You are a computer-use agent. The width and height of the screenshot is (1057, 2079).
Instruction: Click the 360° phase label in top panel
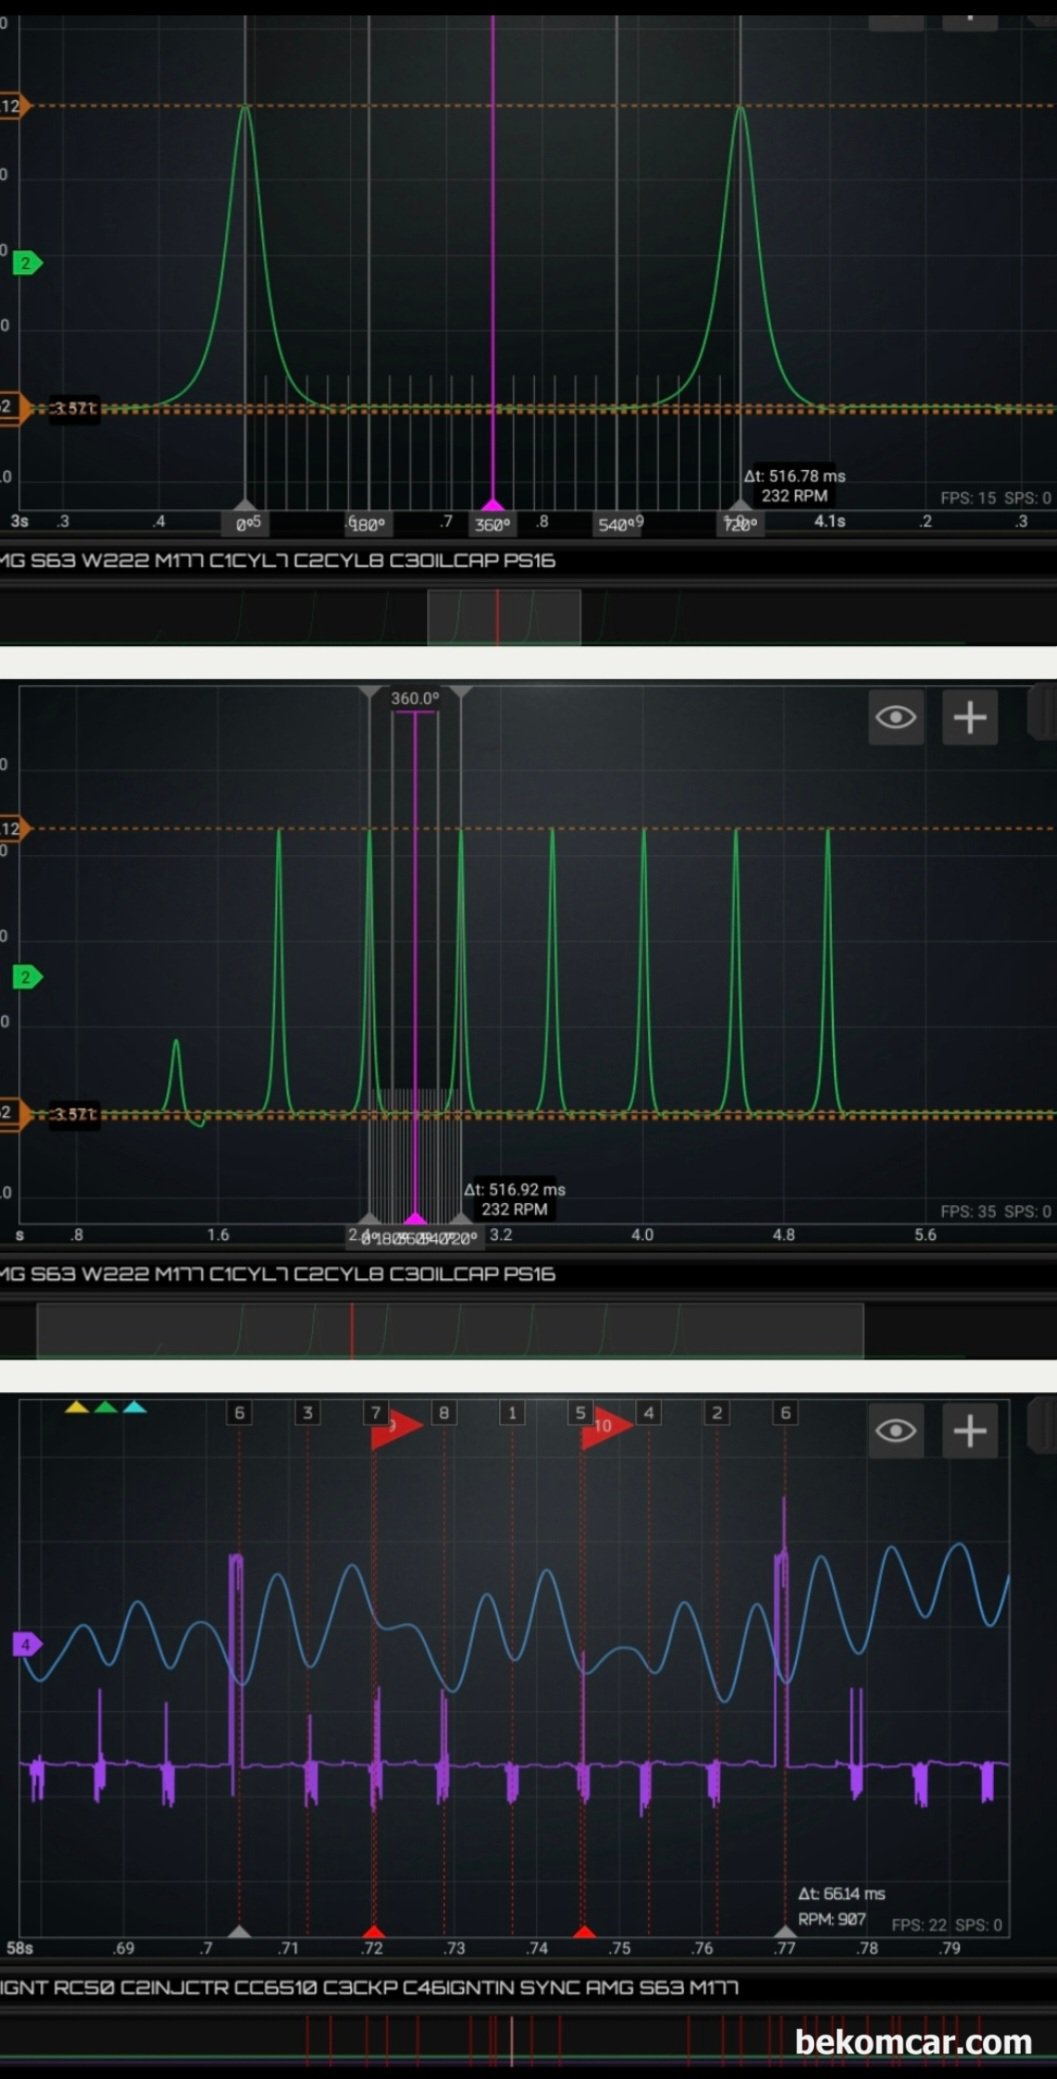pyautogui.click(x=492, y=525)
